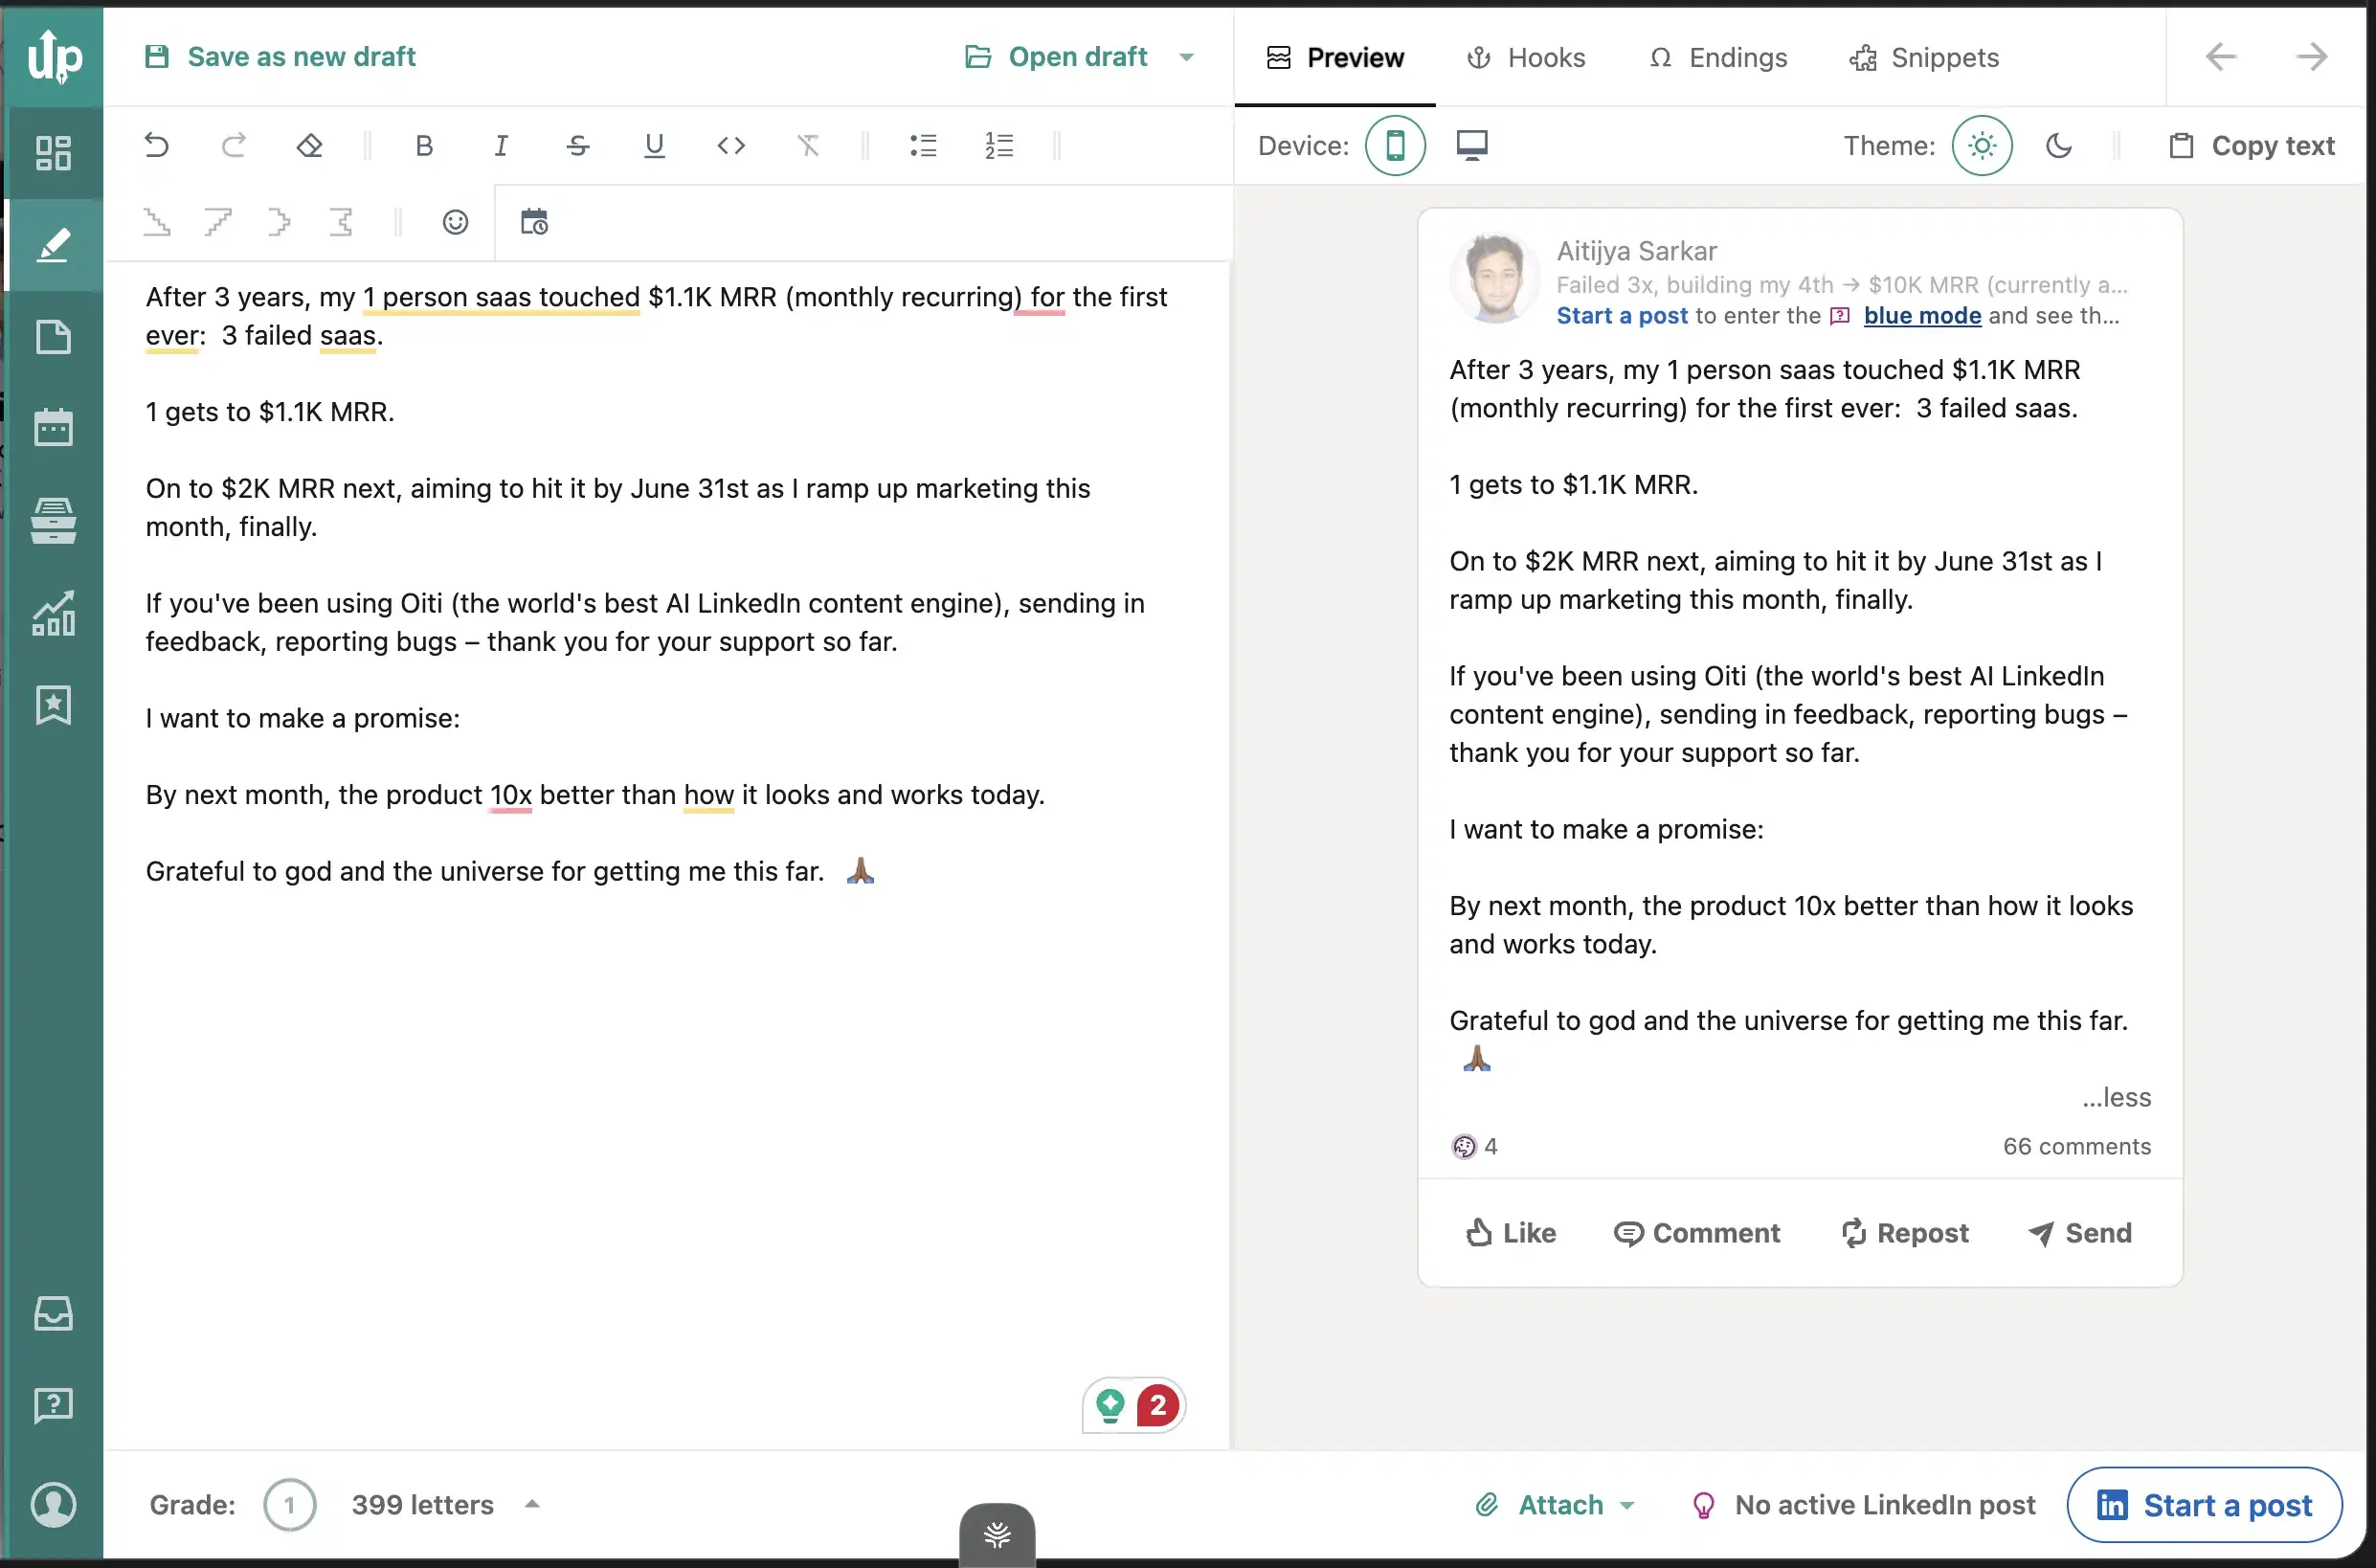Click the 66 comments text
Screen dimensions: 2376x1568
pyautogui.click(x=2076, y=1146)
